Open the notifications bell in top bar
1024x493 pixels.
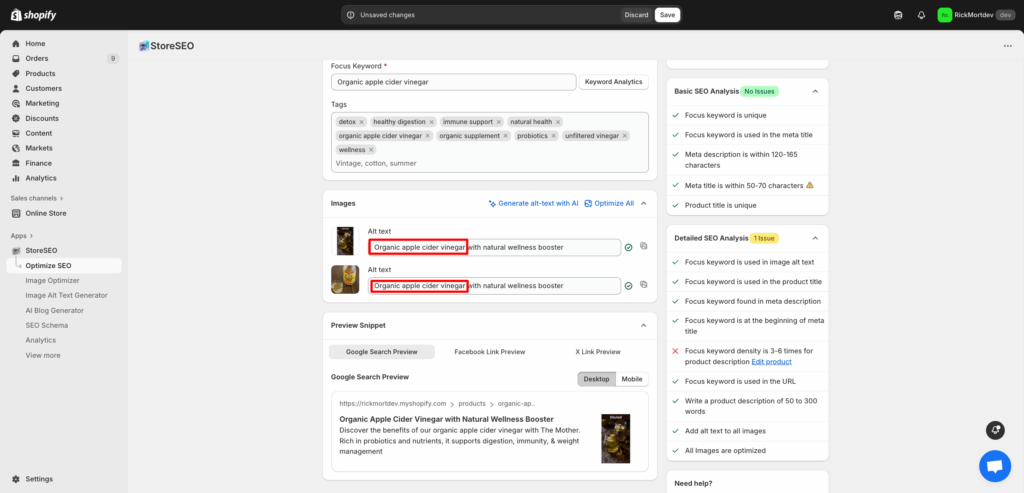pyautogui.click(x=921, y=15)
